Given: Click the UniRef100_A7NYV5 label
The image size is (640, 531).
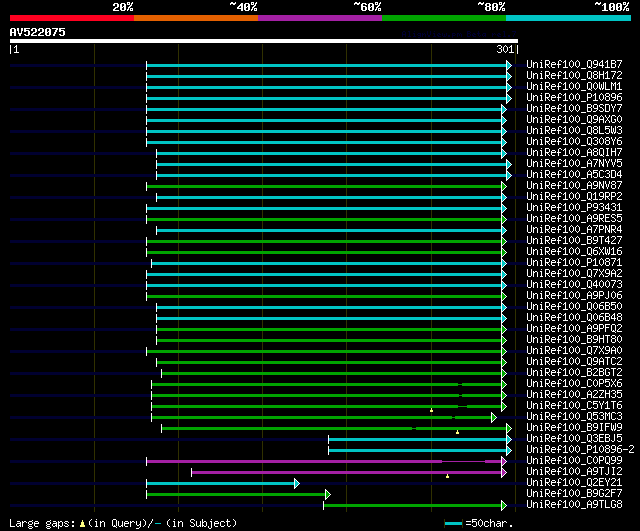Looking at the screenshot, I should click(574, 164).
